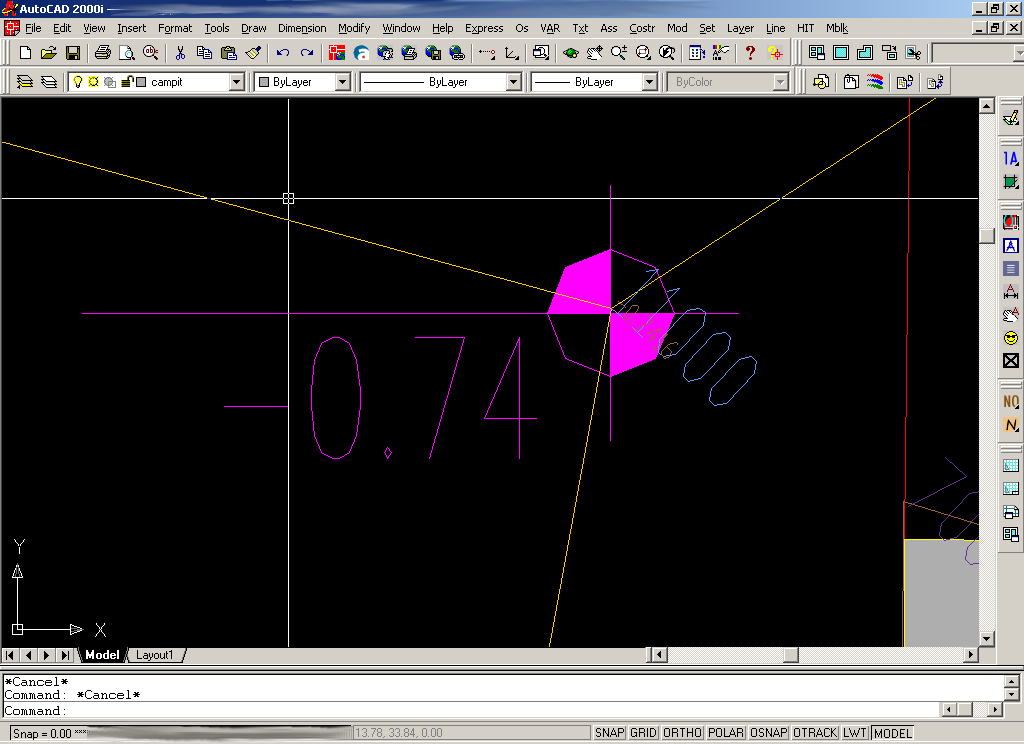The image size is (1024, 744).
Task: Open the color ByLayer swatch dropdown
Action: [342, 82]
